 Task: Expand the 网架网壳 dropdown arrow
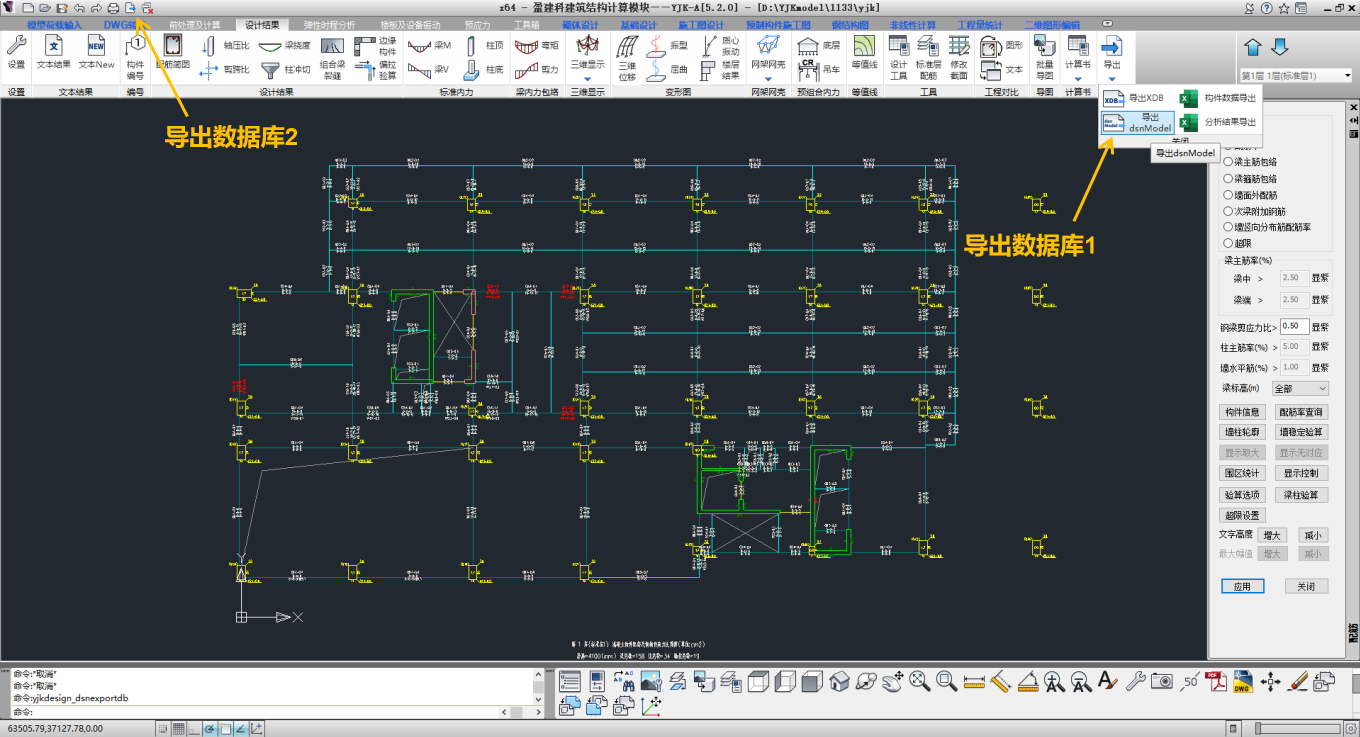[x=768, y=78]
